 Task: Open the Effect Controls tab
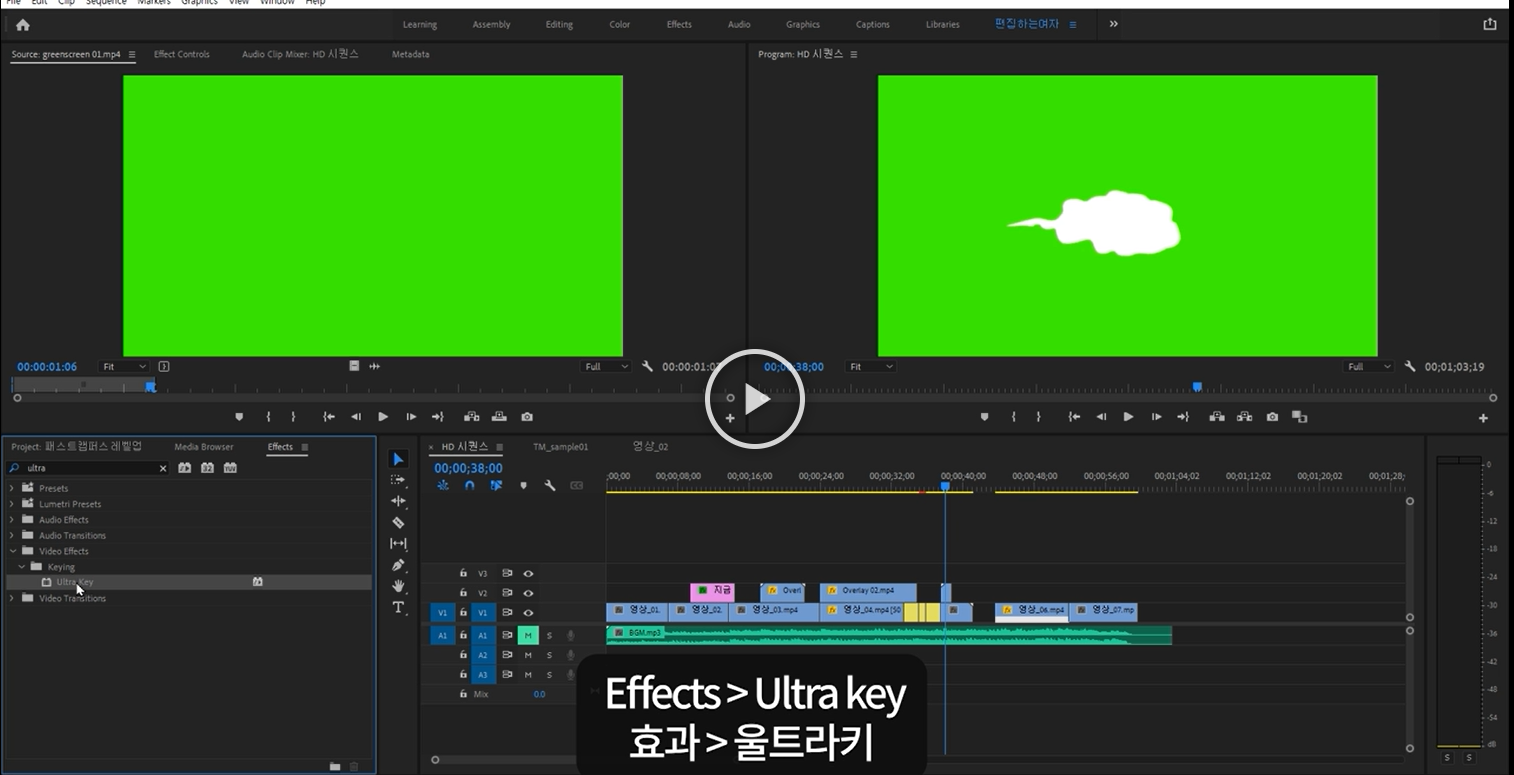point(182,54)
